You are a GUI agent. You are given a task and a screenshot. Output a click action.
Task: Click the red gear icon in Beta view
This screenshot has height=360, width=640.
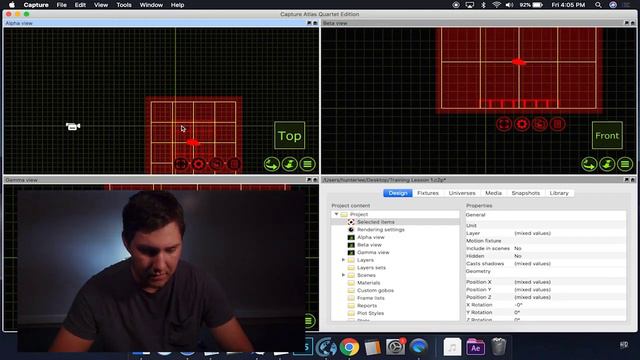click(522, 124)
